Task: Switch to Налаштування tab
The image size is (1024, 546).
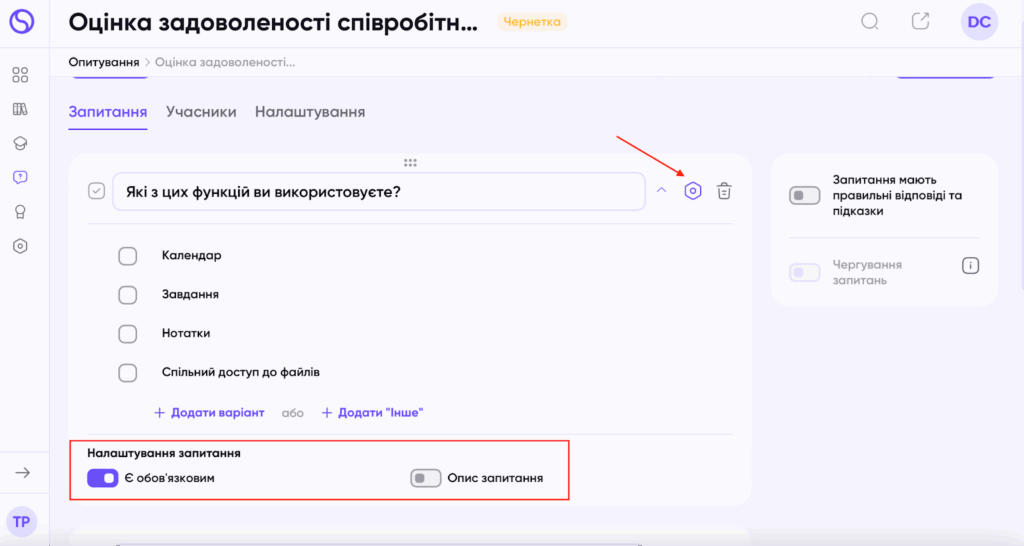Action: (x=310, y=112)
